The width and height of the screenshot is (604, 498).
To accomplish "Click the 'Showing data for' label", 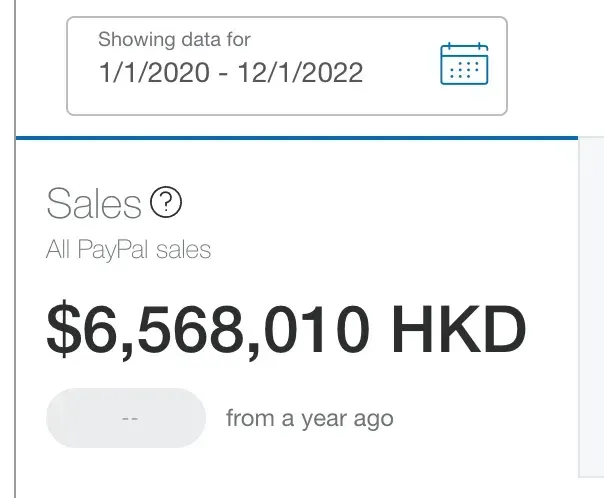I will coord(174,39).
